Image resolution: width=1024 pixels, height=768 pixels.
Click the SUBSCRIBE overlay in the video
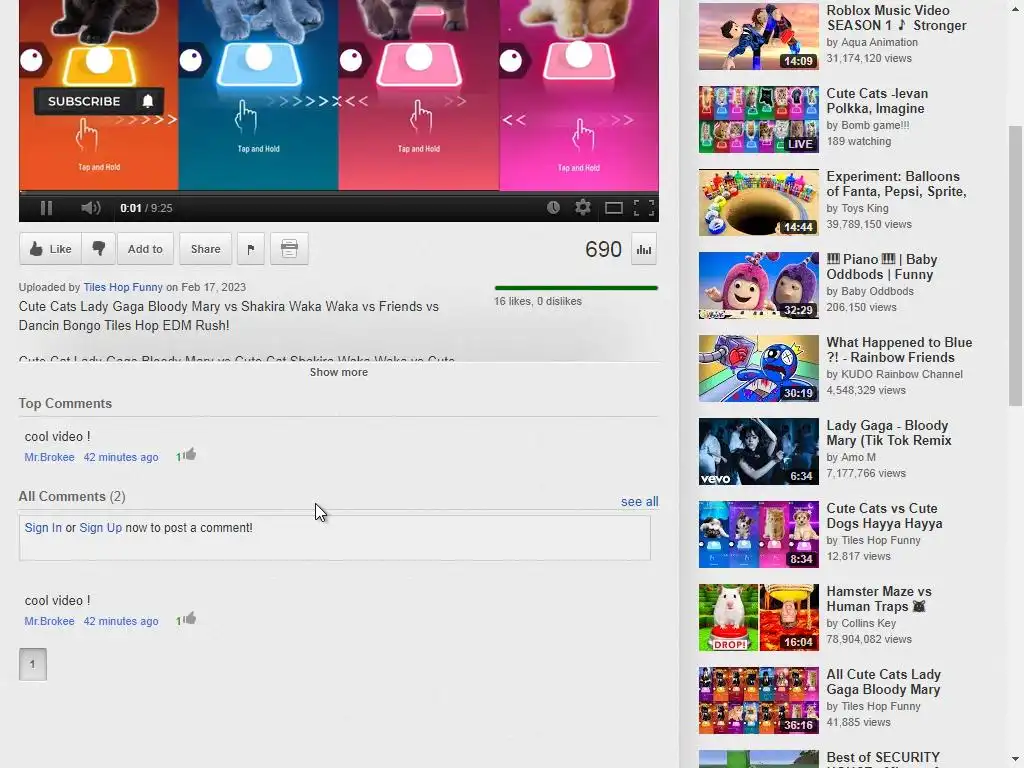[84, 101]
